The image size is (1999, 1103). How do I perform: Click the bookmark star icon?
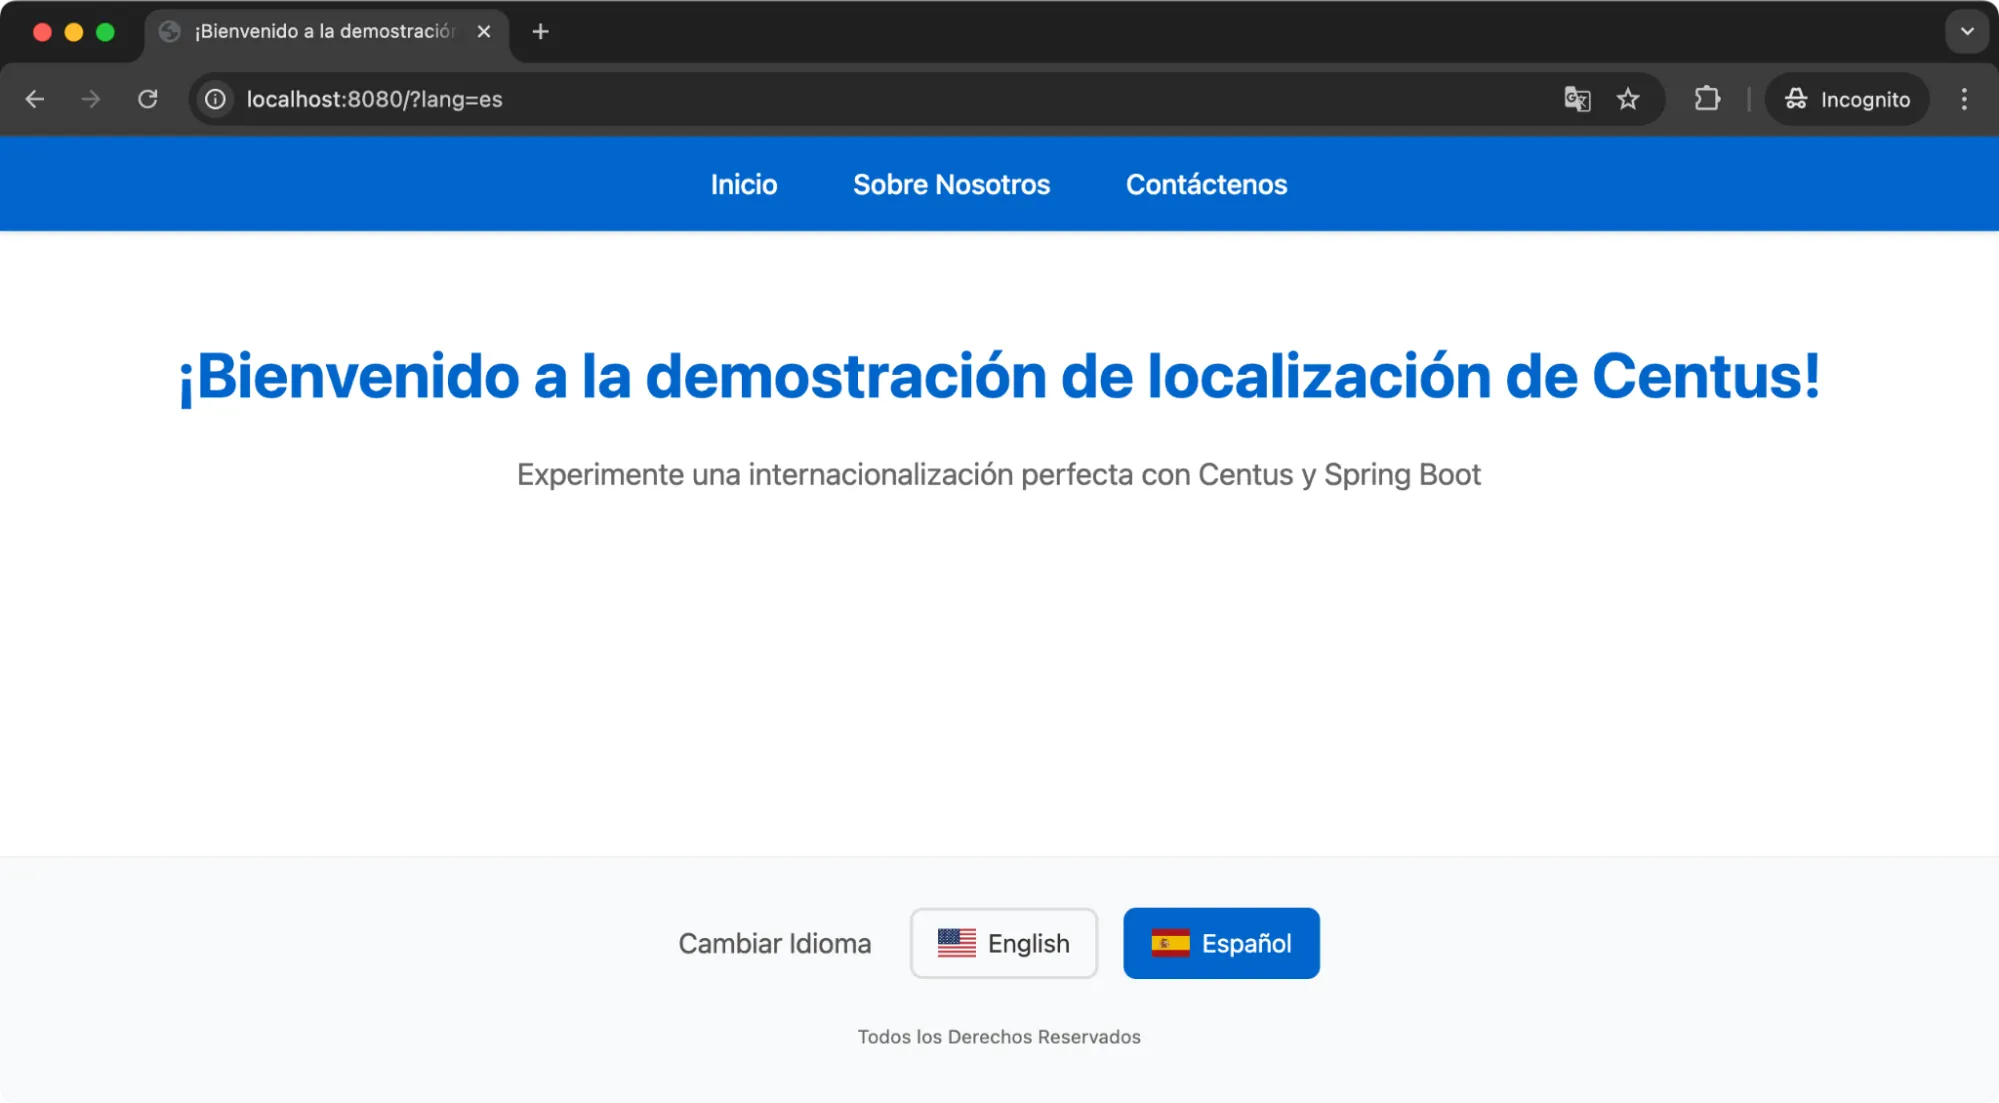point(1628,99)
